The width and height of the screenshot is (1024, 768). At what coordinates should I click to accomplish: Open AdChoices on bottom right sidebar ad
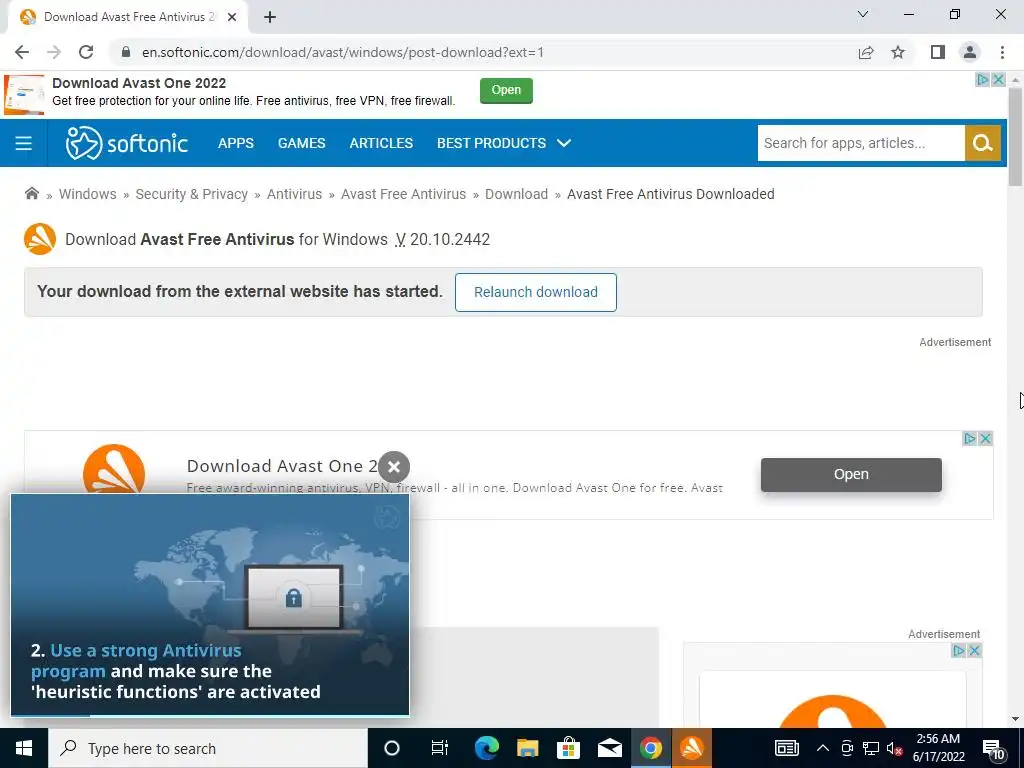click(959, 650)
